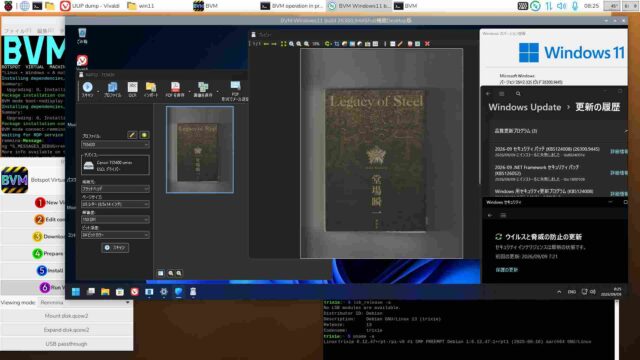Open the Raspberry Pi main menu icon
The width and height of the screenshot is (640, 360).
click(x=8, y=6)
